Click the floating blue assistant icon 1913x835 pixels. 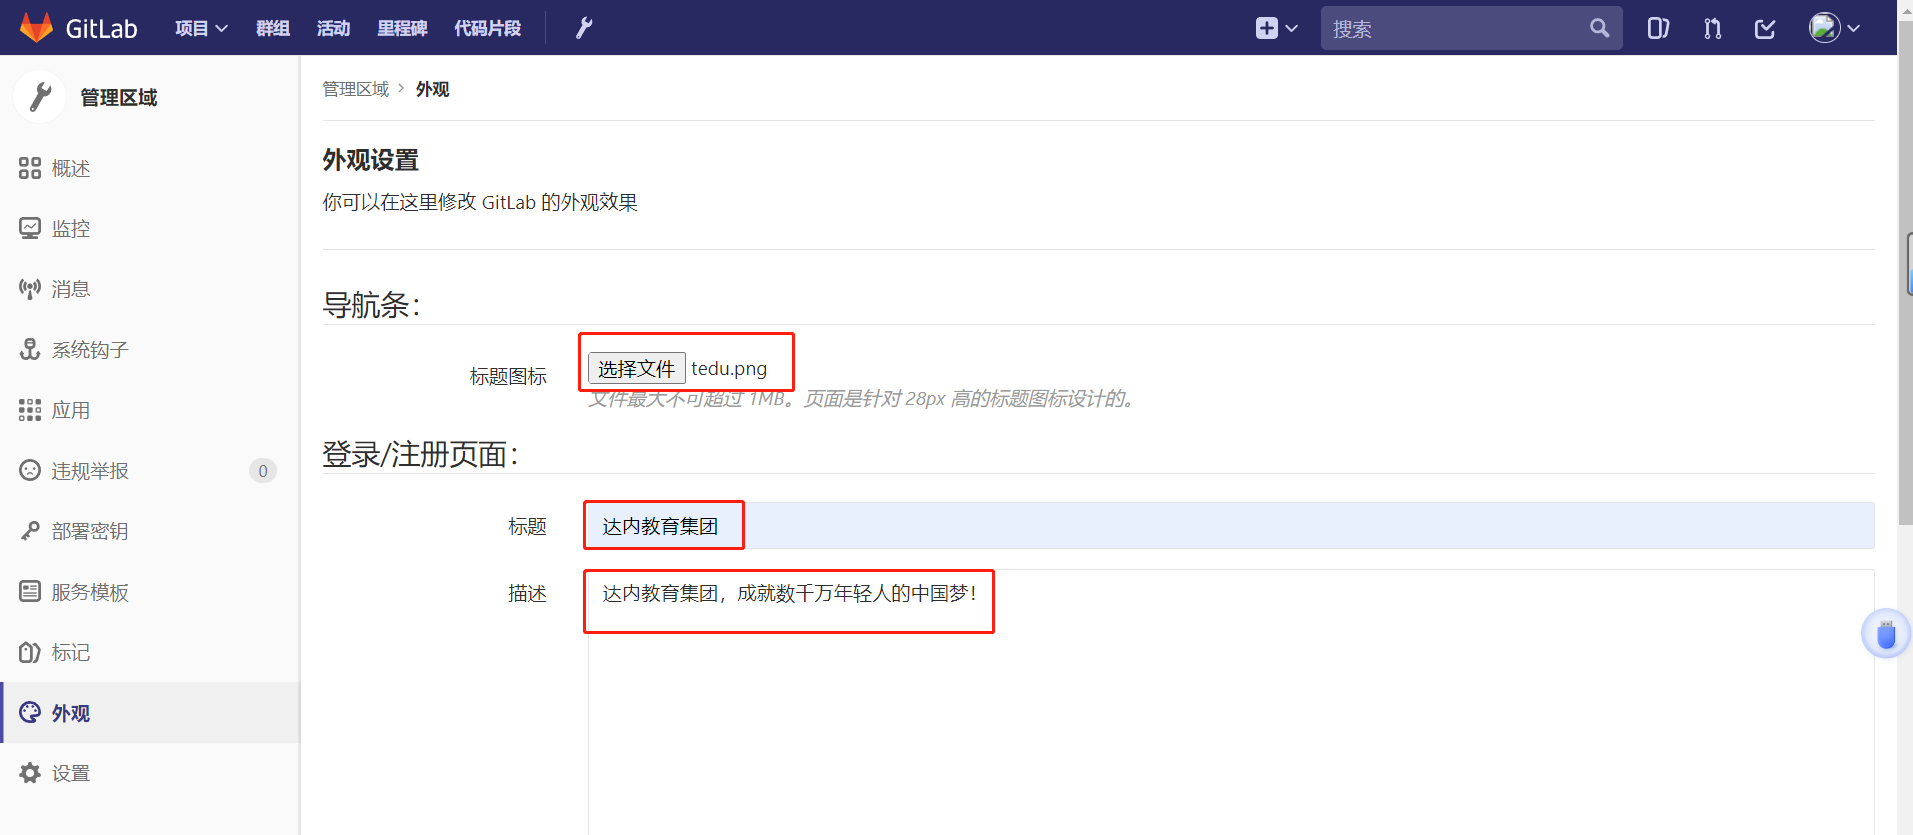(x=1886, y=634)
